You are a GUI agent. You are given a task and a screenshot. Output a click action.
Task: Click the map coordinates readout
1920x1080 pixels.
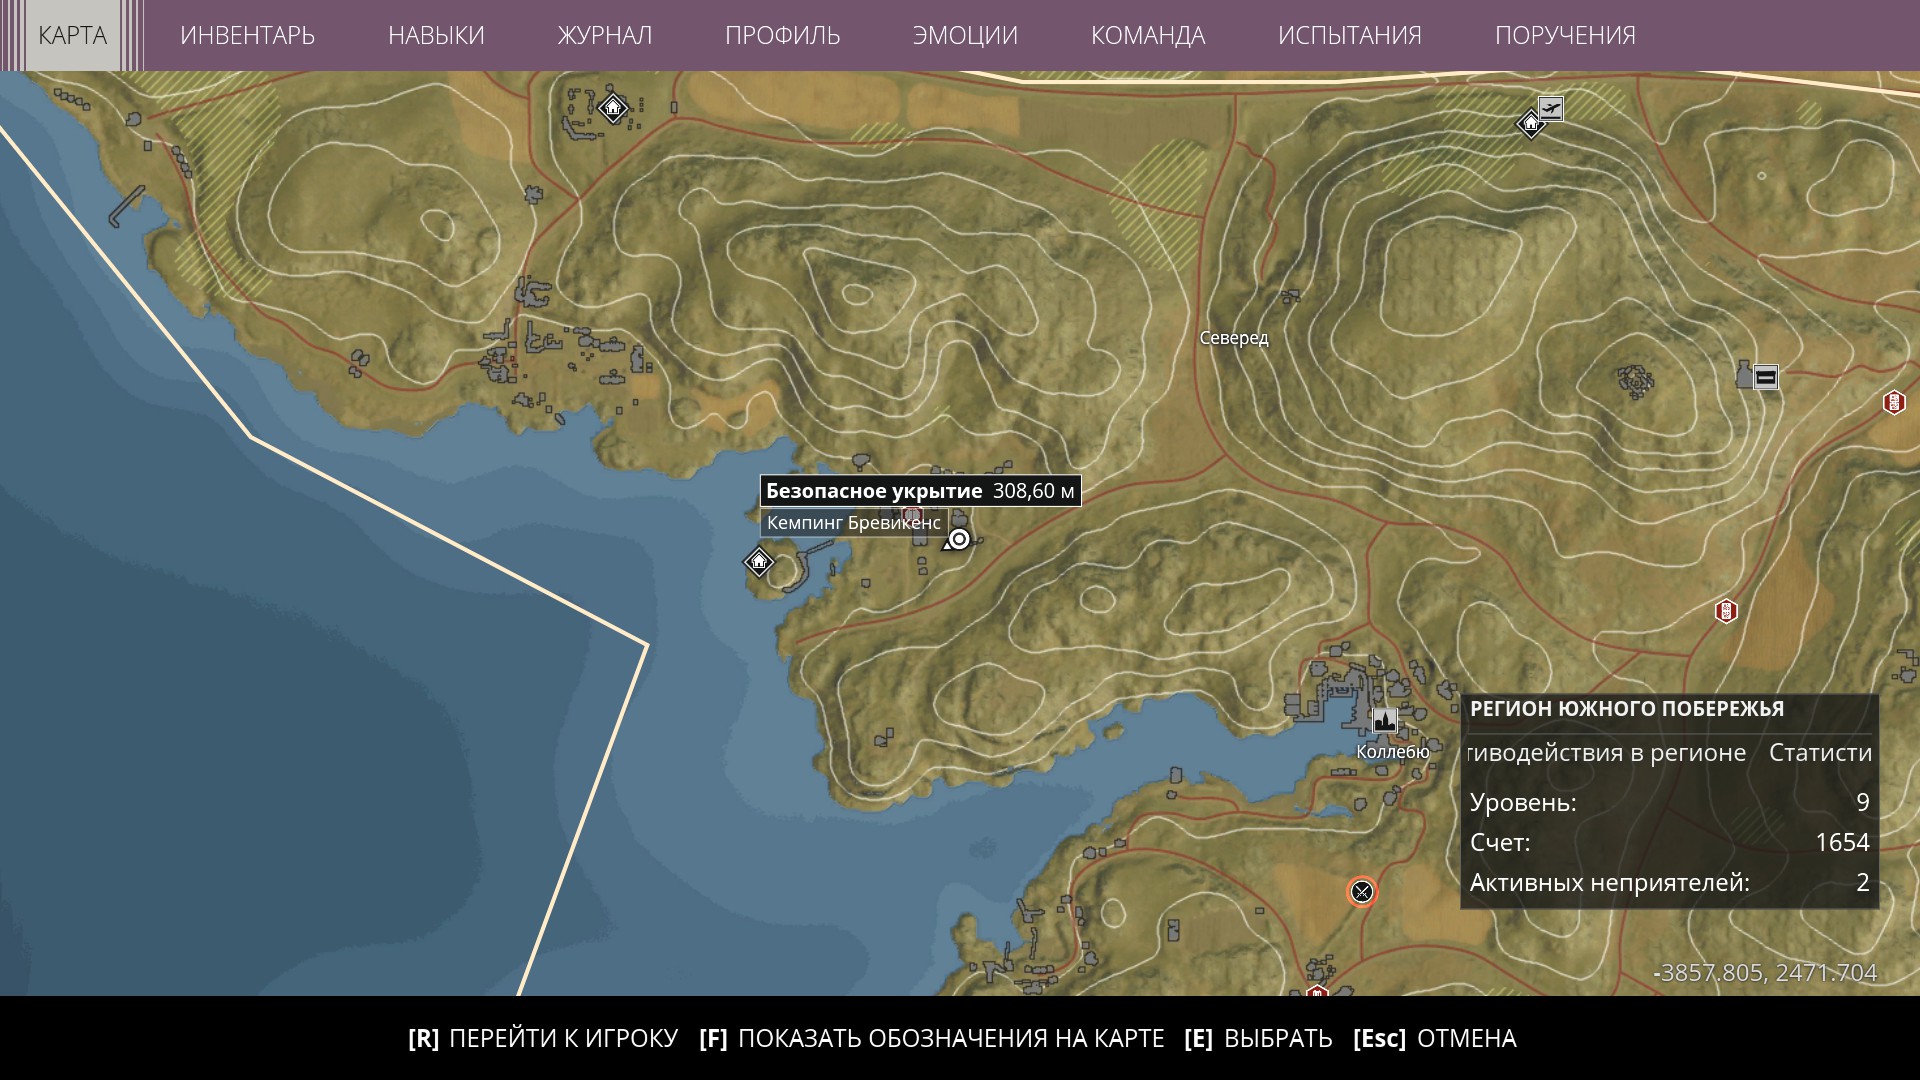1766,972
